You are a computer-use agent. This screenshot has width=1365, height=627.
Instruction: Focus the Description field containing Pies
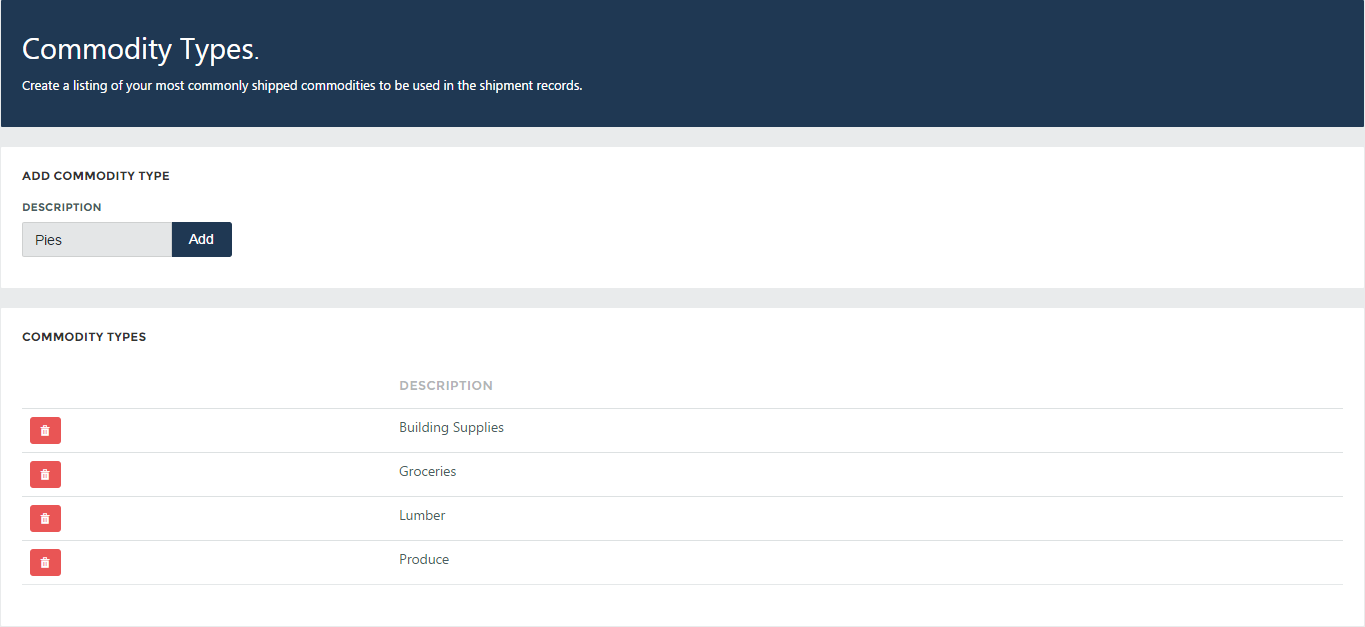tap(97, 240)
